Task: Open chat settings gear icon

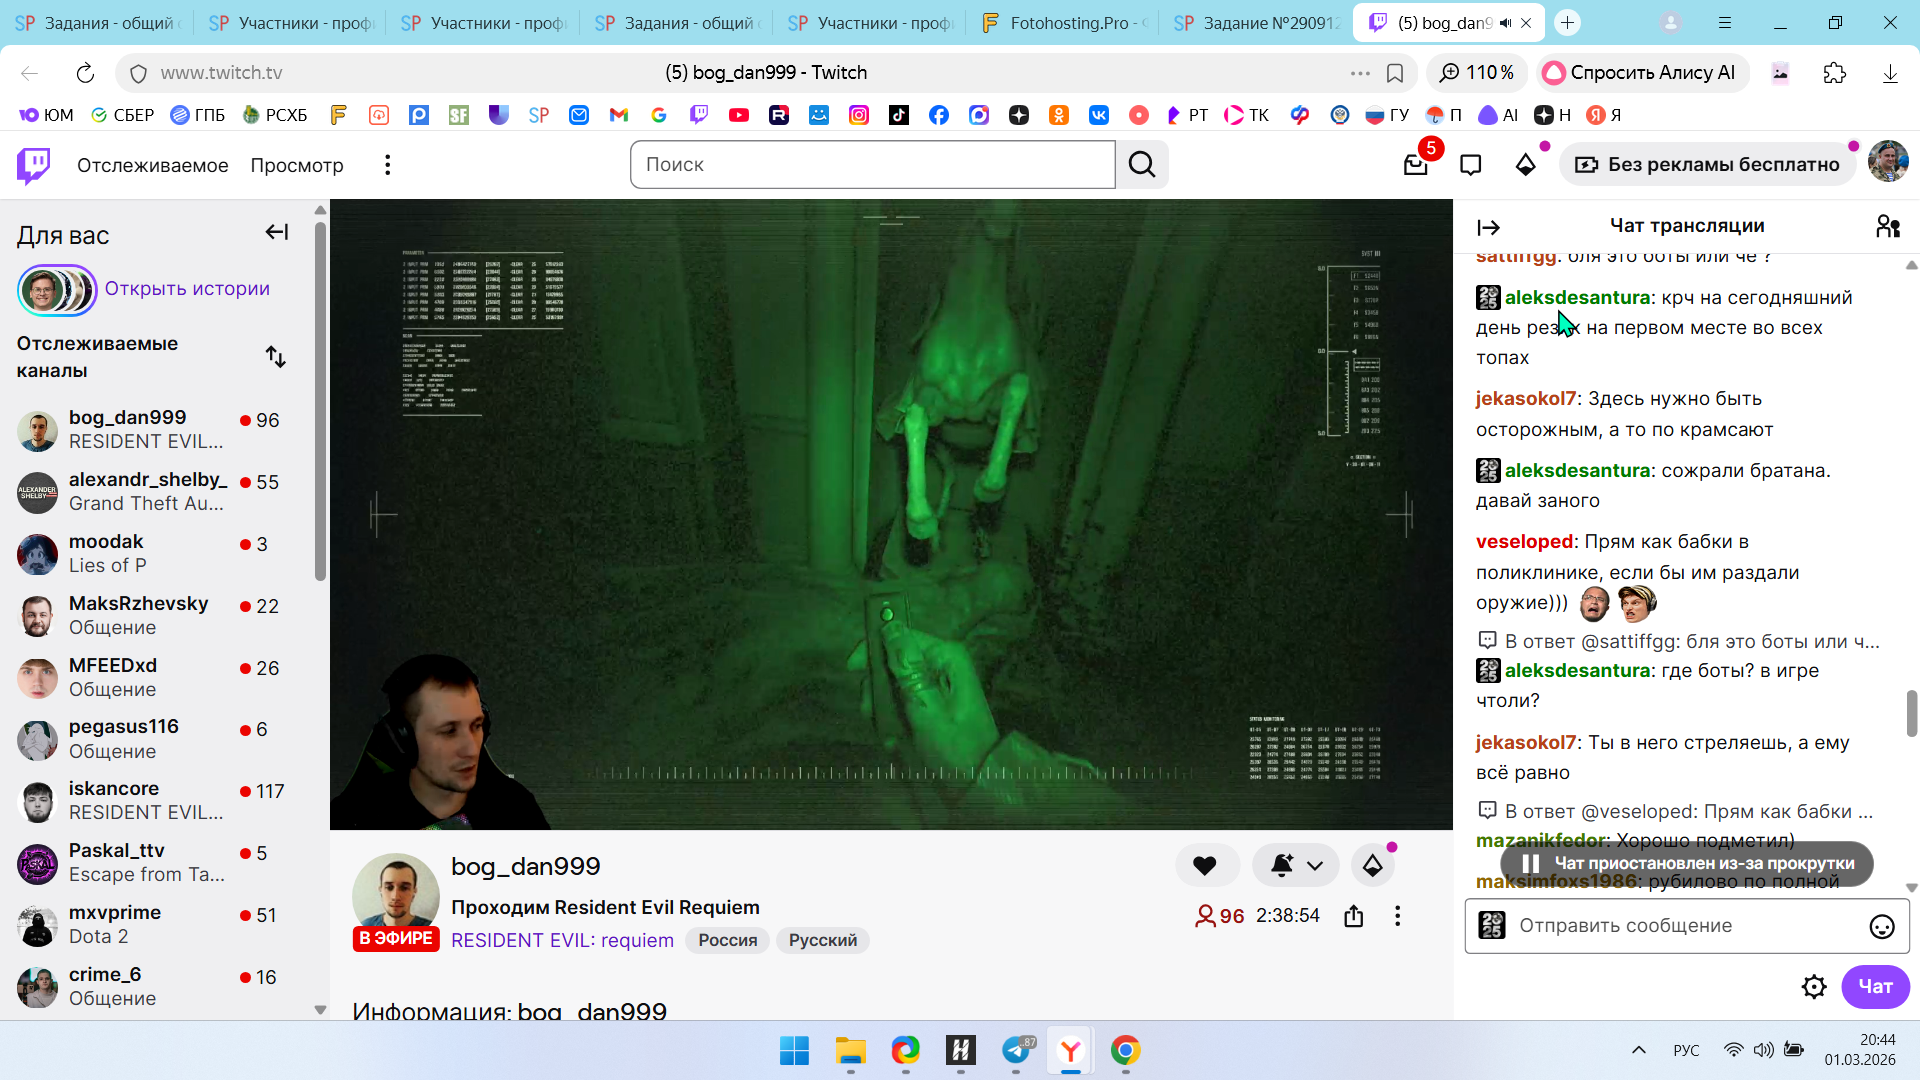Action: coord(1813,987)
